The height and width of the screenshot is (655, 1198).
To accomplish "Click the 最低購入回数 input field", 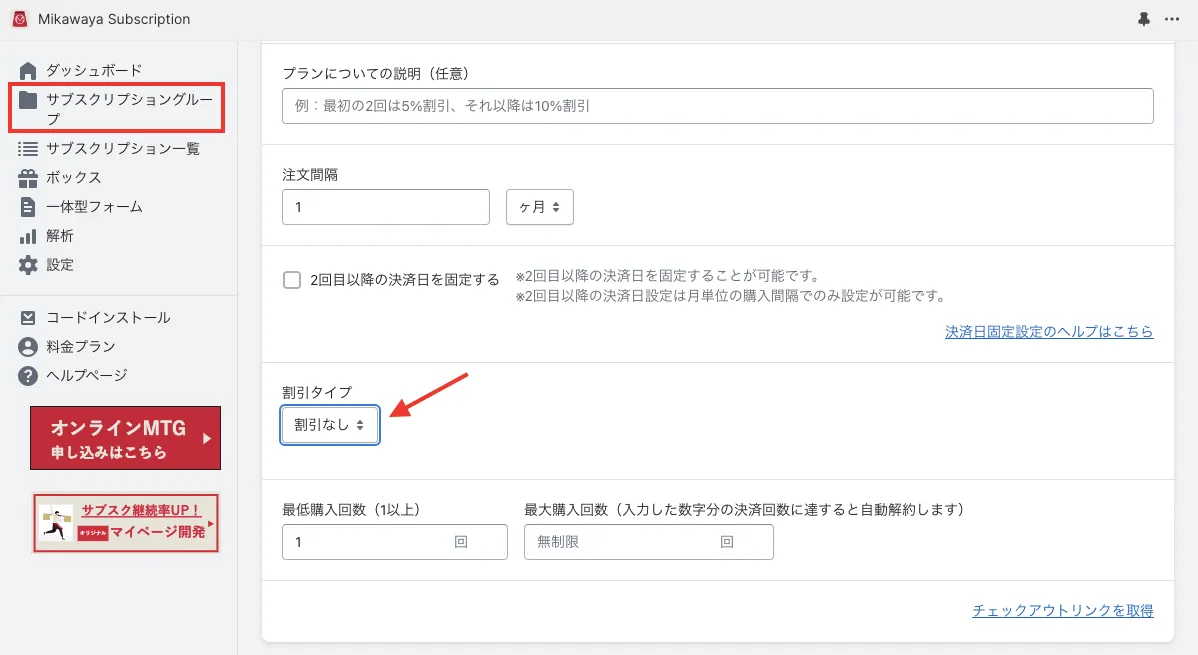I will coord(394,542).
